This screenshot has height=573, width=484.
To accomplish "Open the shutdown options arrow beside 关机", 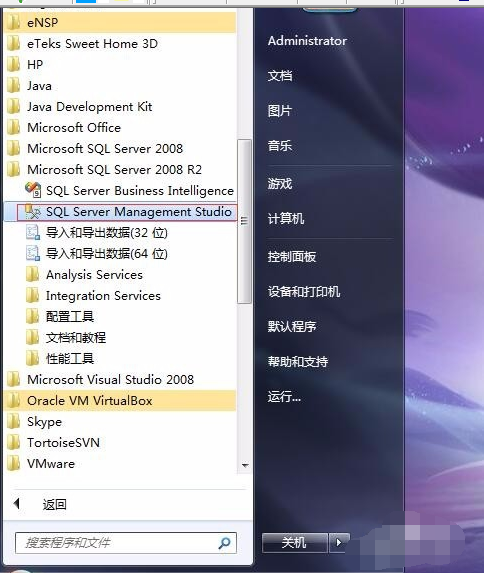I will pos(339,542).
